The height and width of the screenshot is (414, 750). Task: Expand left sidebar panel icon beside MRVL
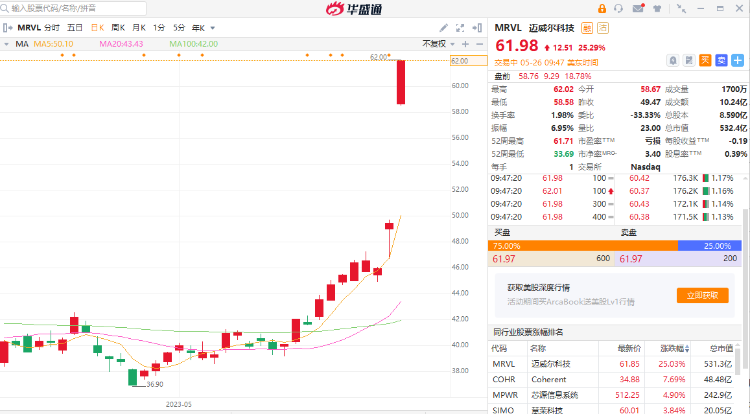pyautogui.click(x=7, y=28)
